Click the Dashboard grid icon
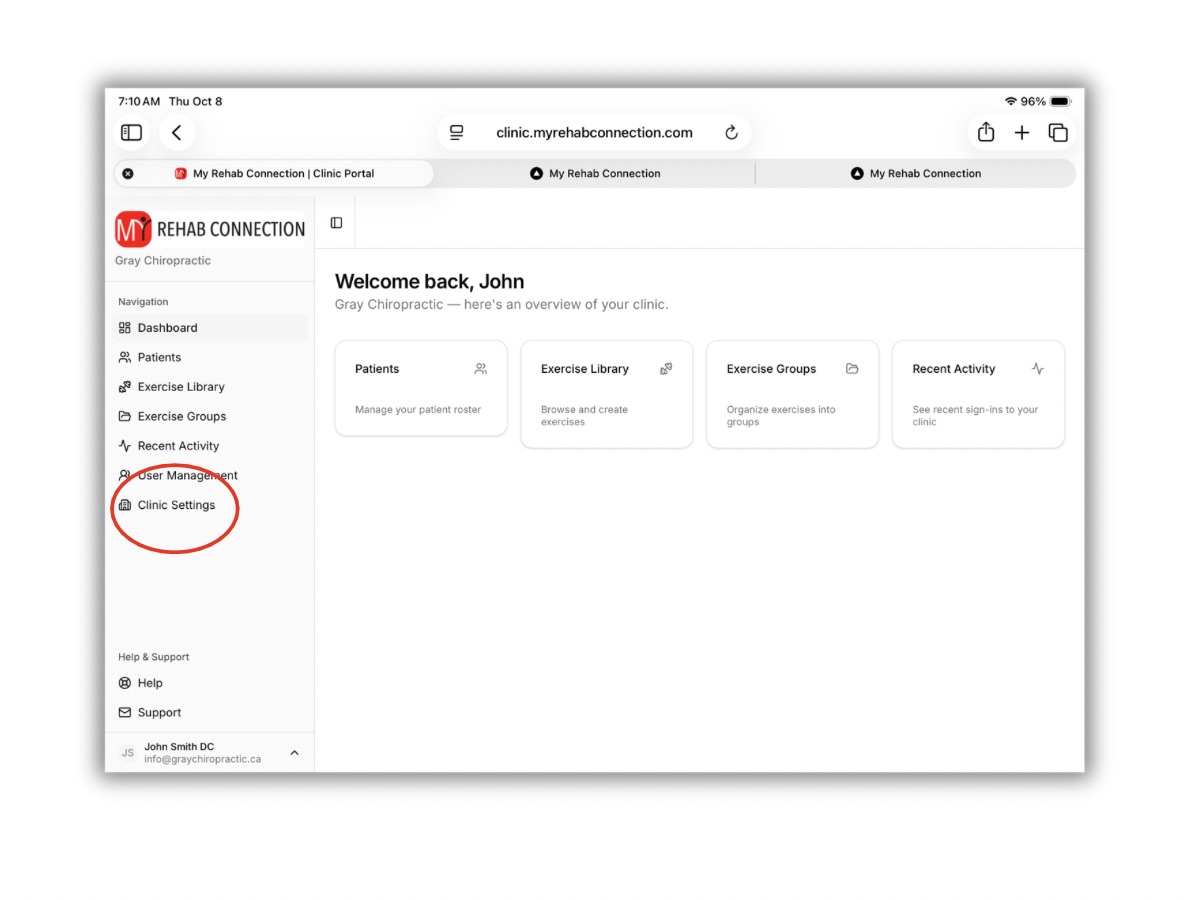Screen dimensions: 1200x900 (125, 328)
